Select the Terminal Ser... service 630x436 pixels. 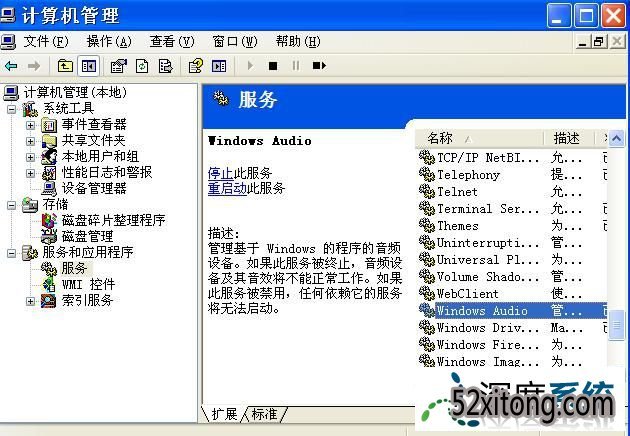[x=512, y=209]
